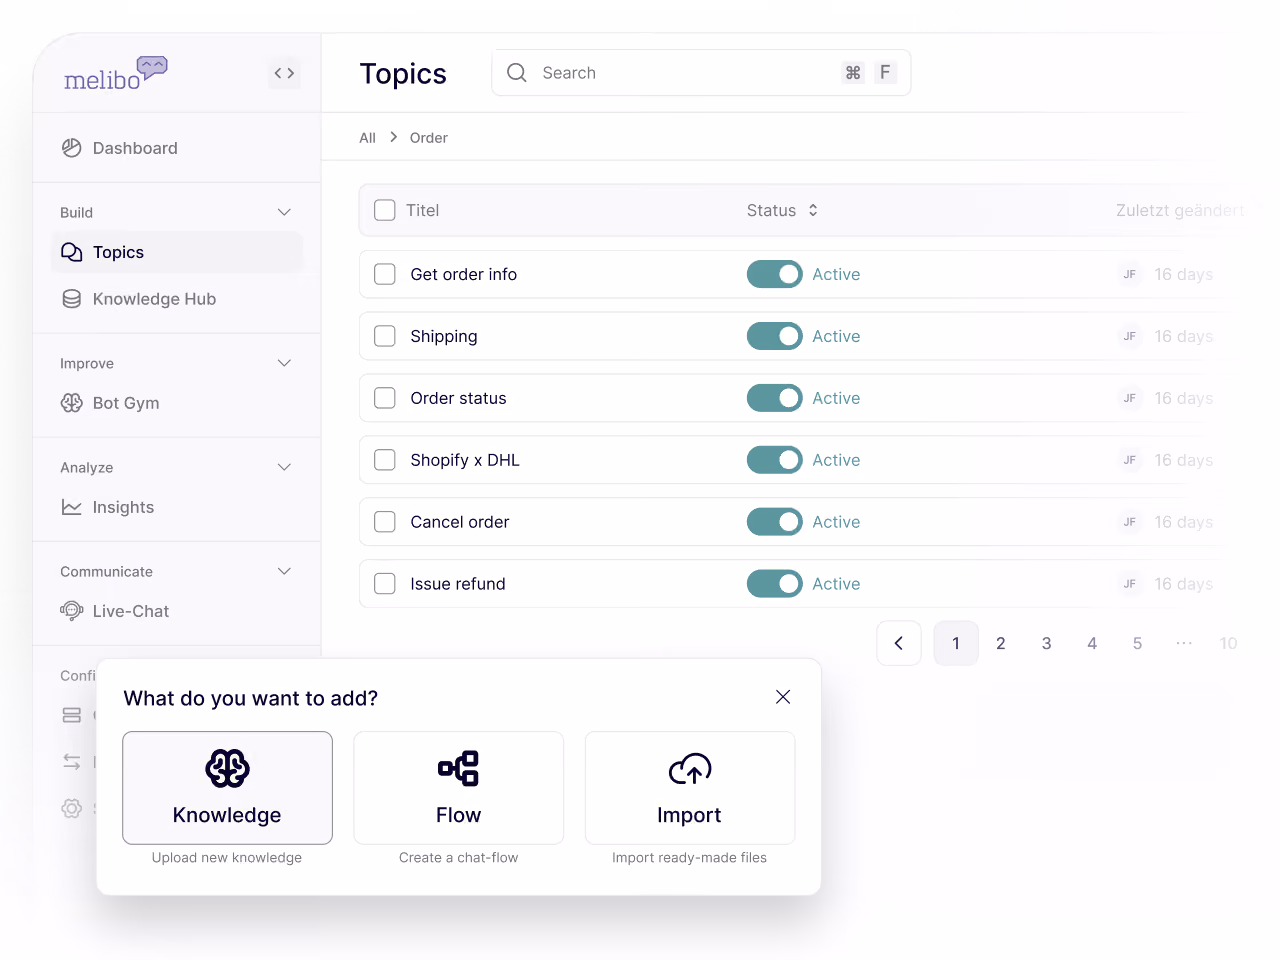Viewport: 1280px width, 960px height.
Task: Click the Insights line chart icon
Action: pos(72,507)
